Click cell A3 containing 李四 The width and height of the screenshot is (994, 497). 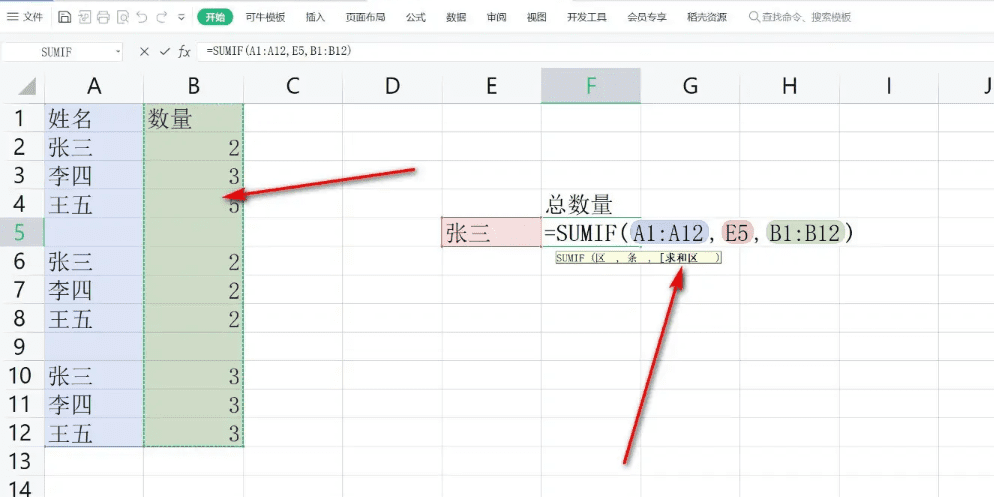(94, 176)
